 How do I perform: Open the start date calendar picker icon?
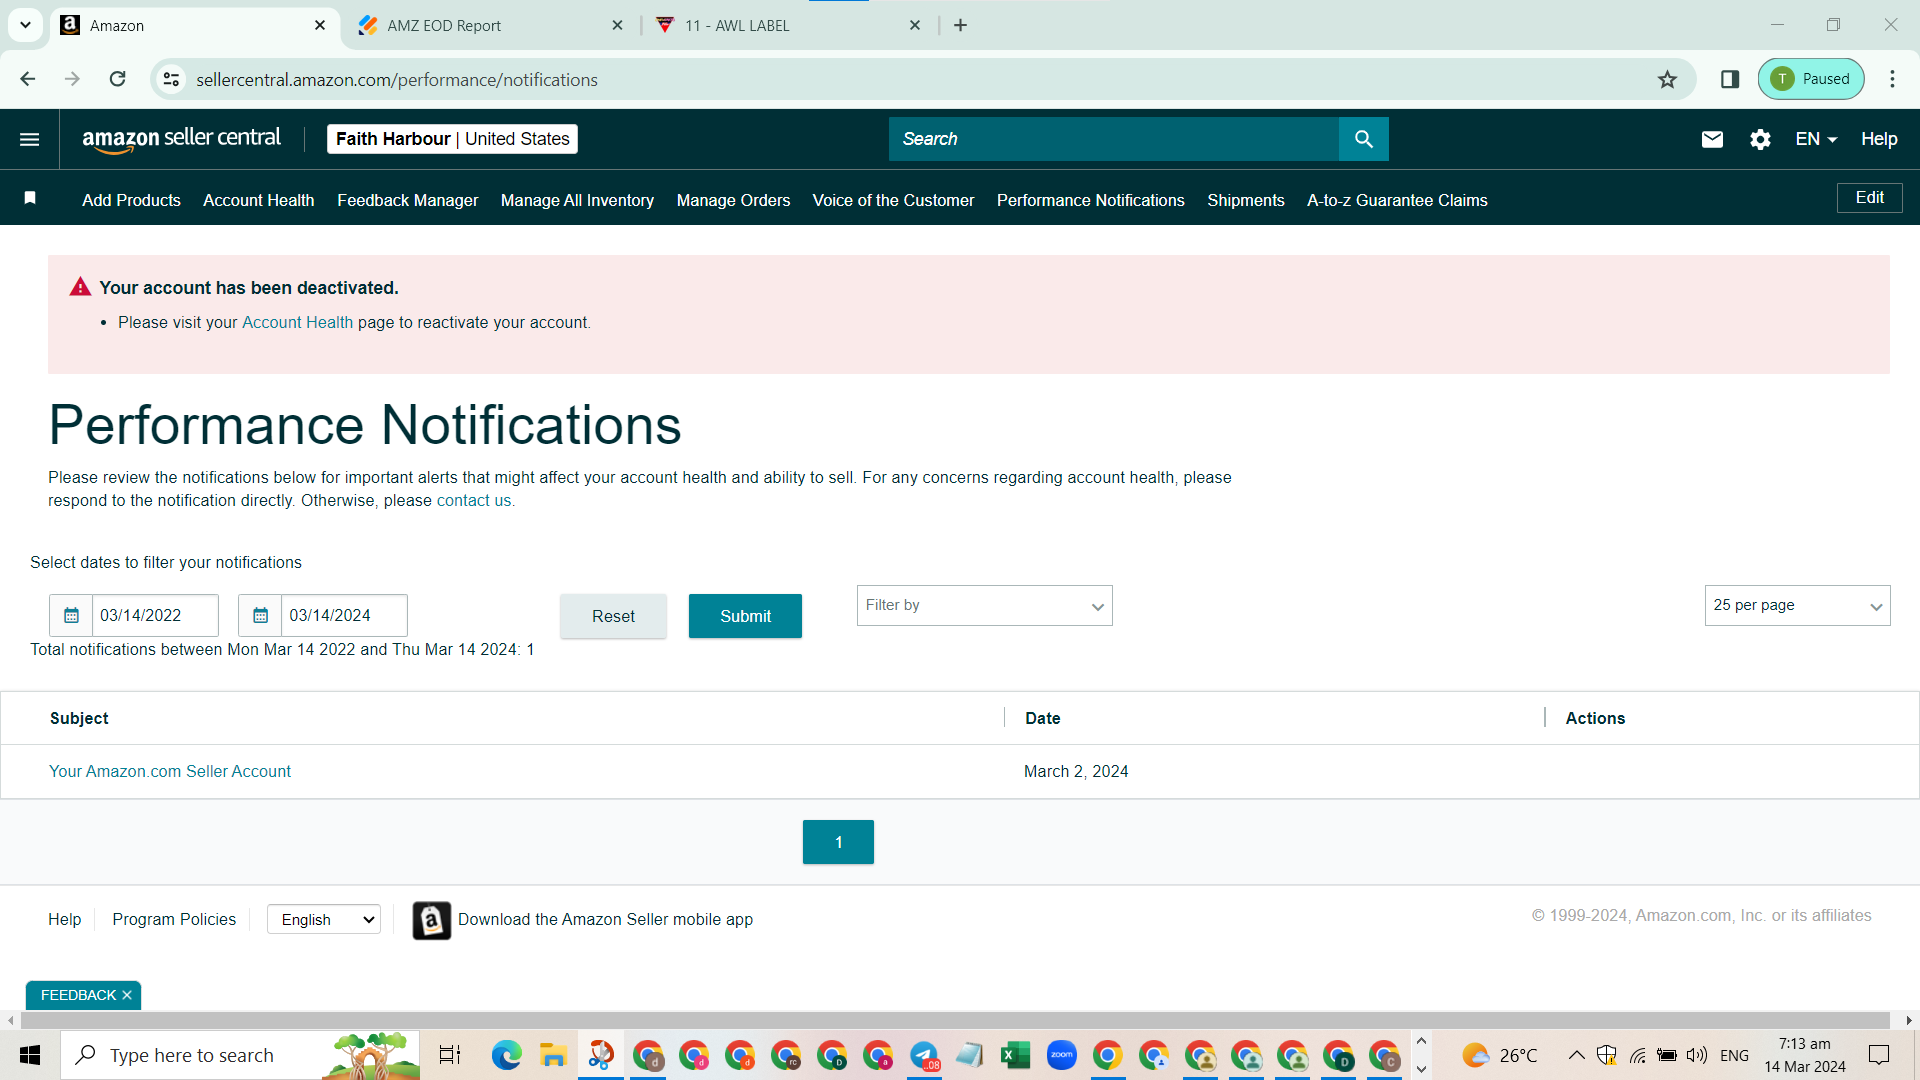click(71, 615)
